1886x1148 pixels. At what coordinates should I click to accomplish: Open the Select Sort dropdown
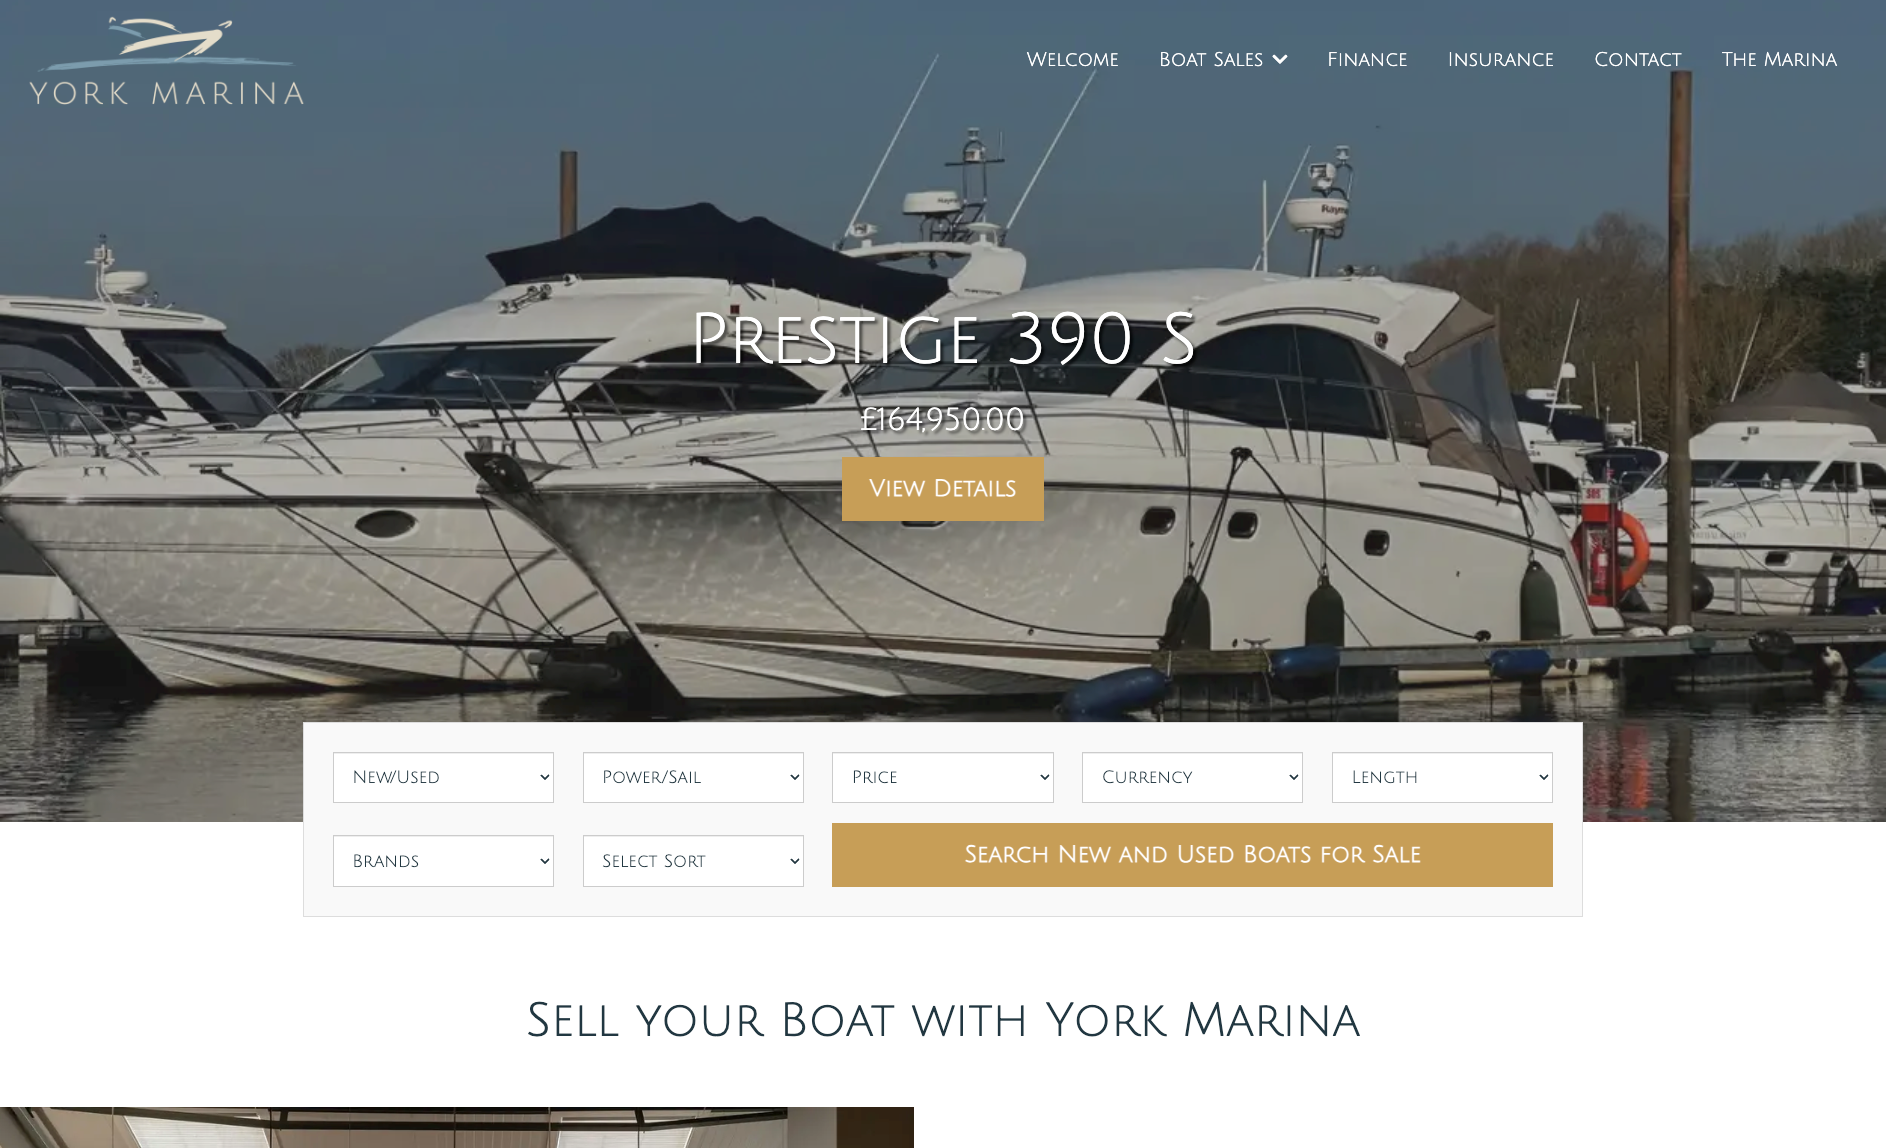(693, 861)
